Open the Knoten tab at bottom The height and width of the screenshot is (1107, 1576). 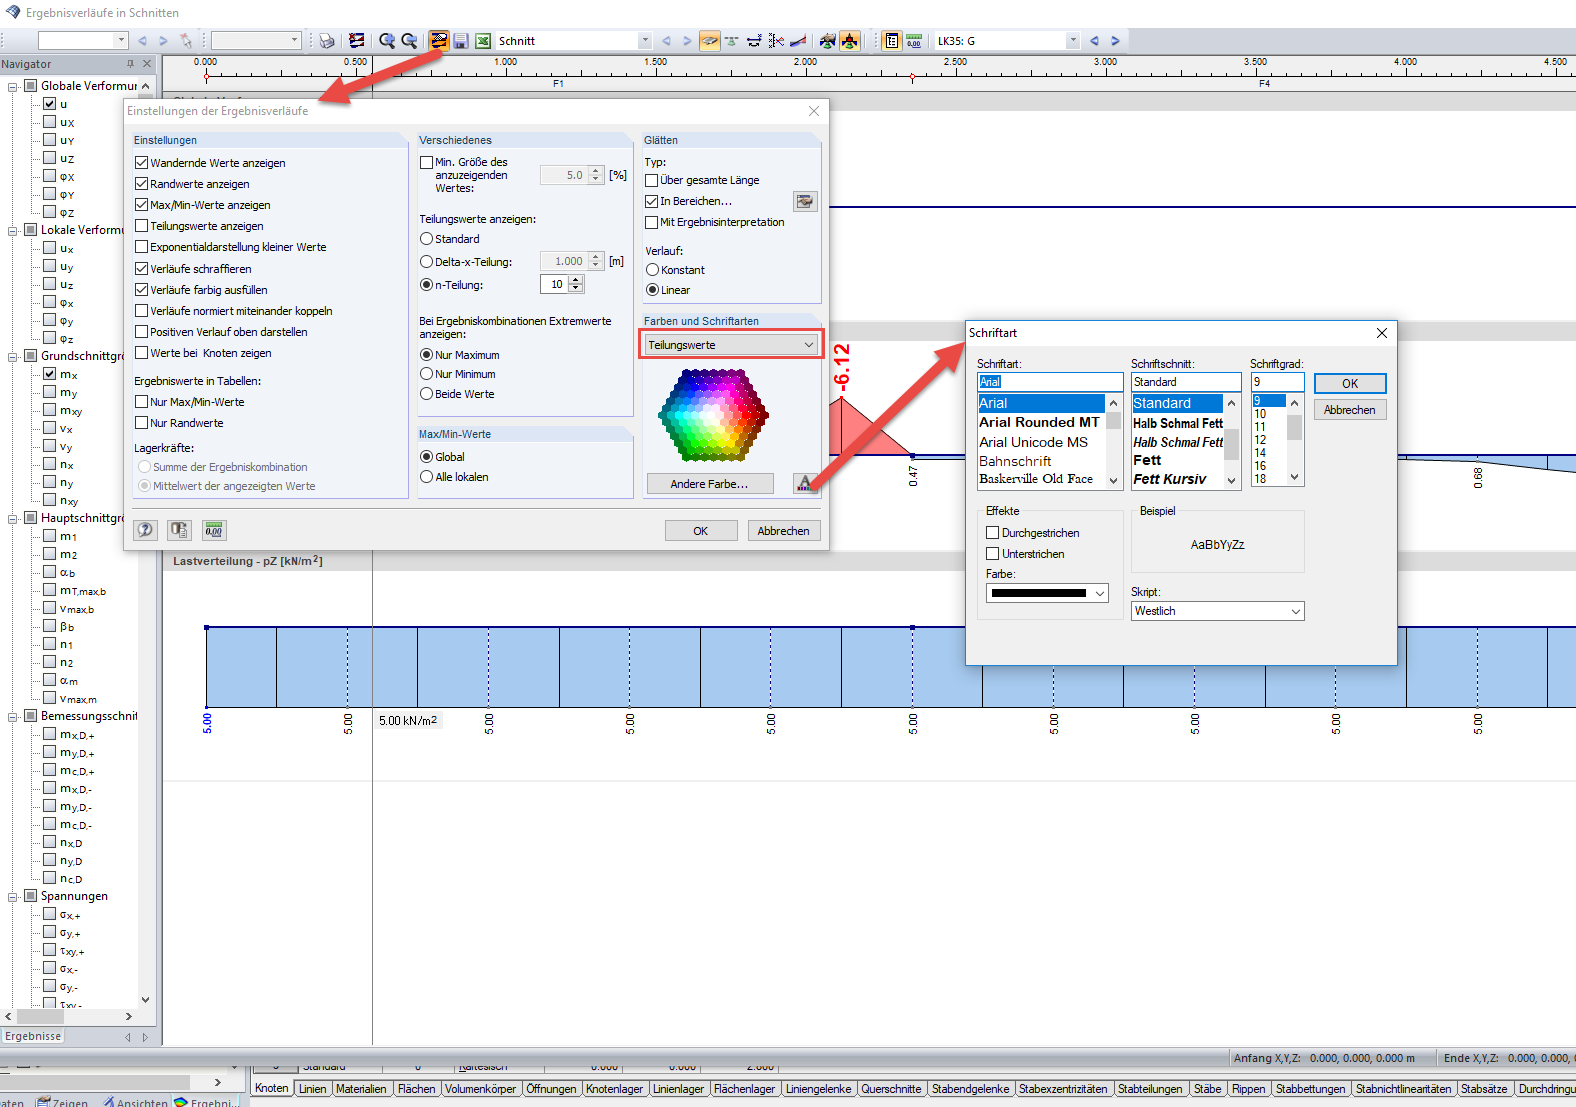click(x=271, y=1088)
